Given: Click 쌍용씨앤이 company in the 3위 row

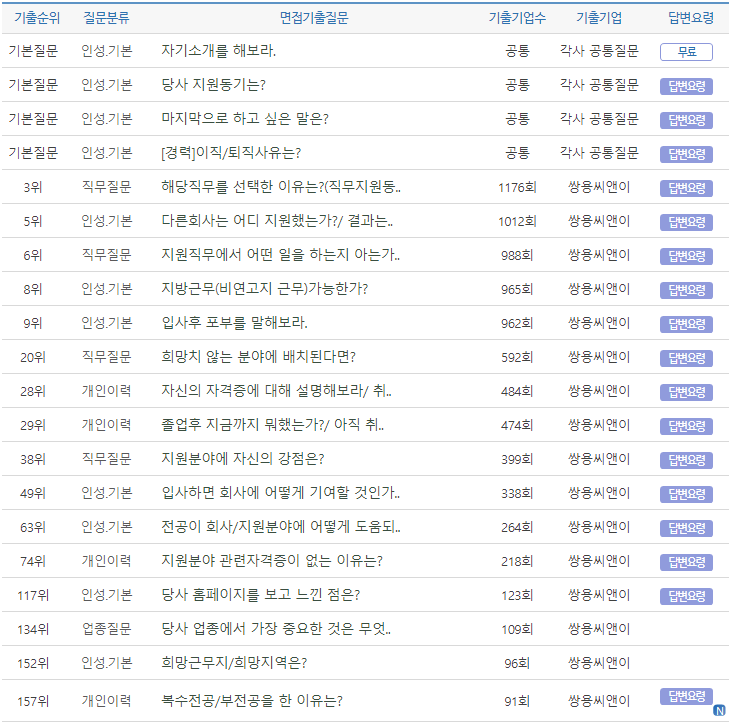Looking at the screenshot, I should pyautogui.click(x=599, y=187).
